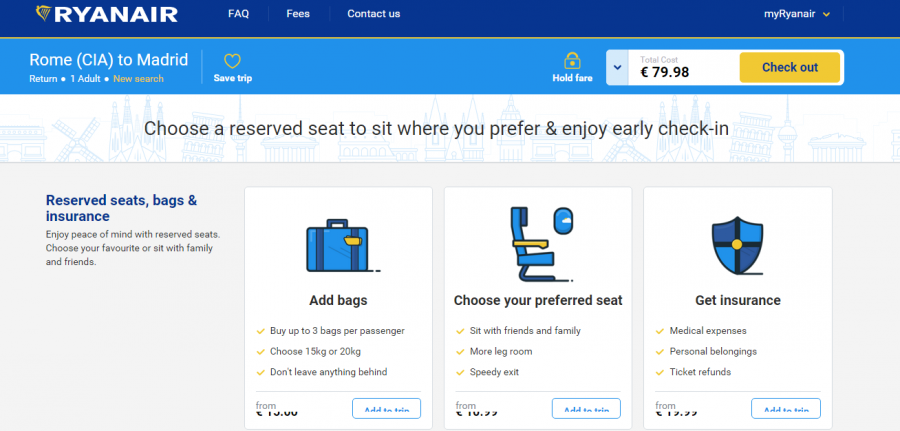Add bags to trip button
The image size is (900, 431).
386,409
